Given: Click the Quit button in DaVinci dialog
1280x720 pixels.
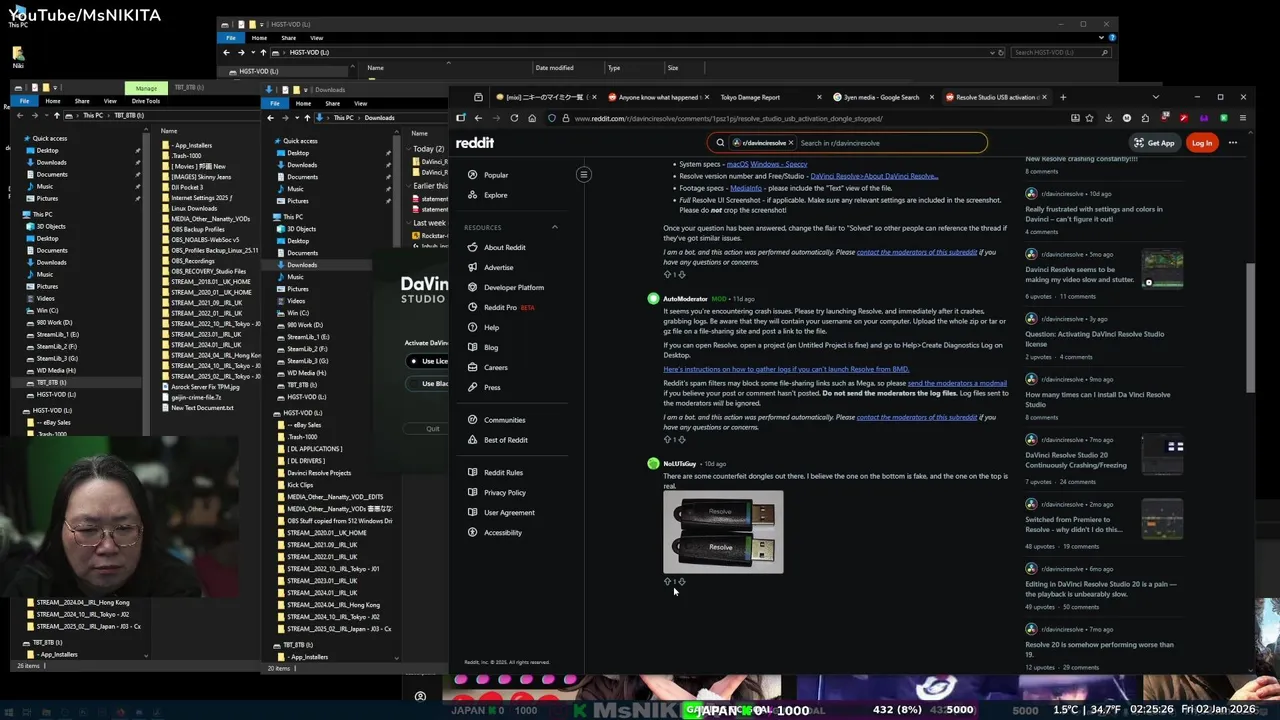Looking at the screenshot, I should [x=433, y=428].
